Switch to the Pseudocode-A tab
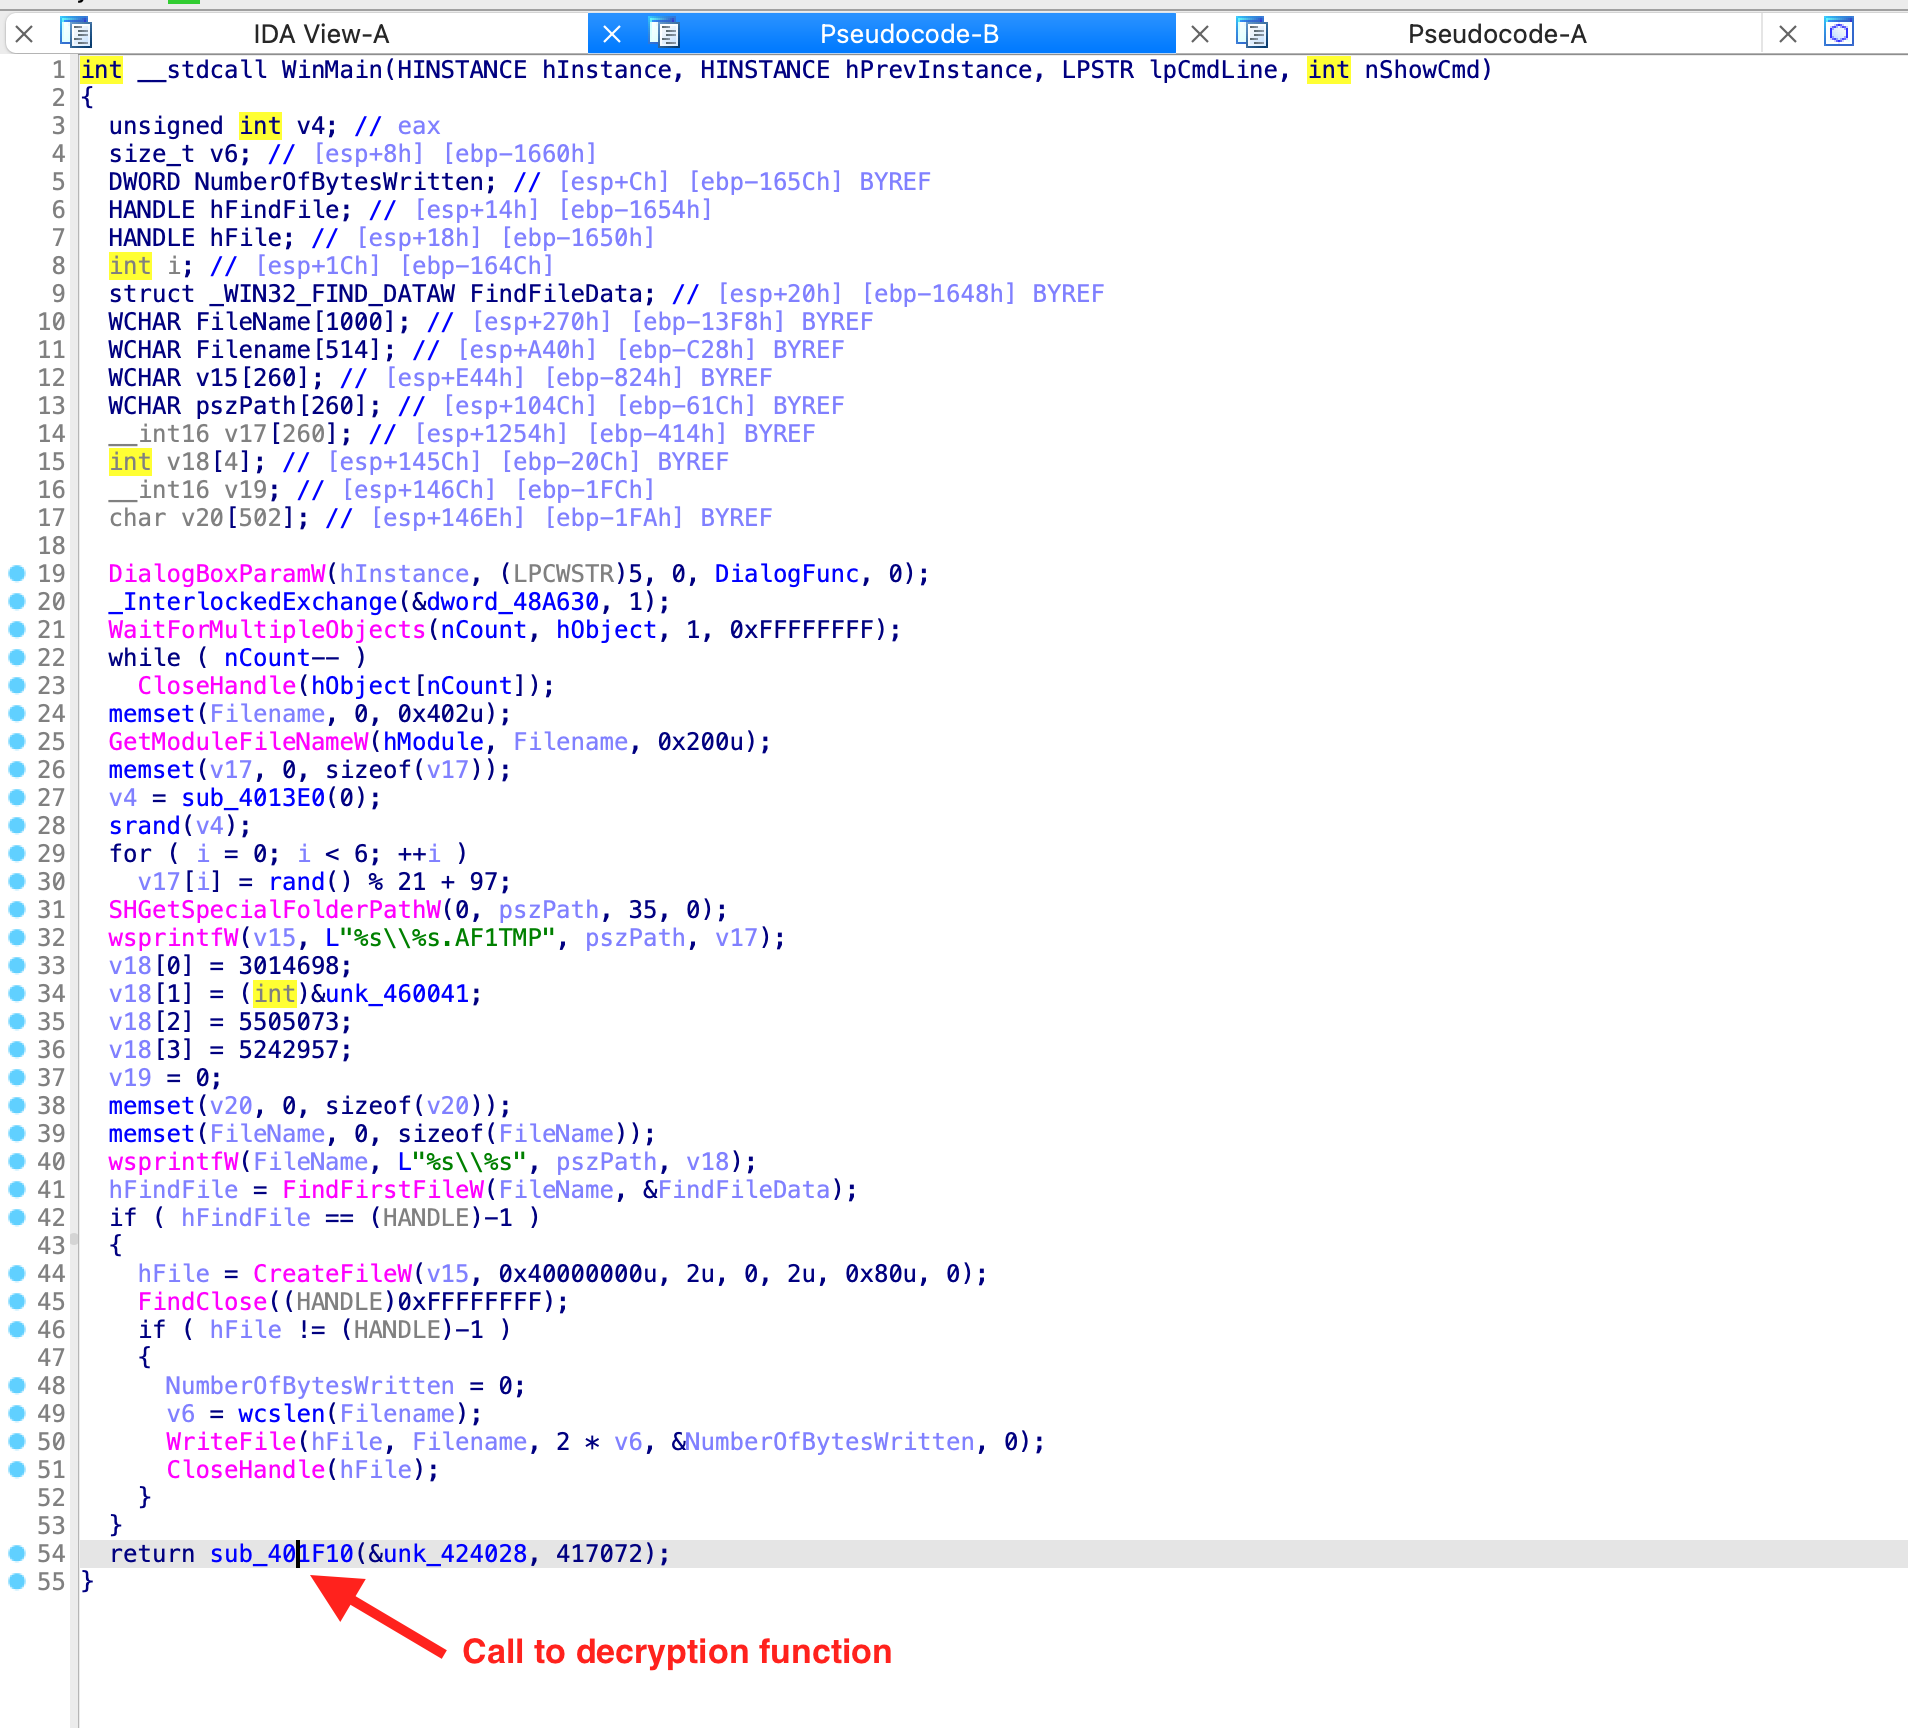Image resolution: width=1908 pixels, height=1728 pixels. [1496, 34]
